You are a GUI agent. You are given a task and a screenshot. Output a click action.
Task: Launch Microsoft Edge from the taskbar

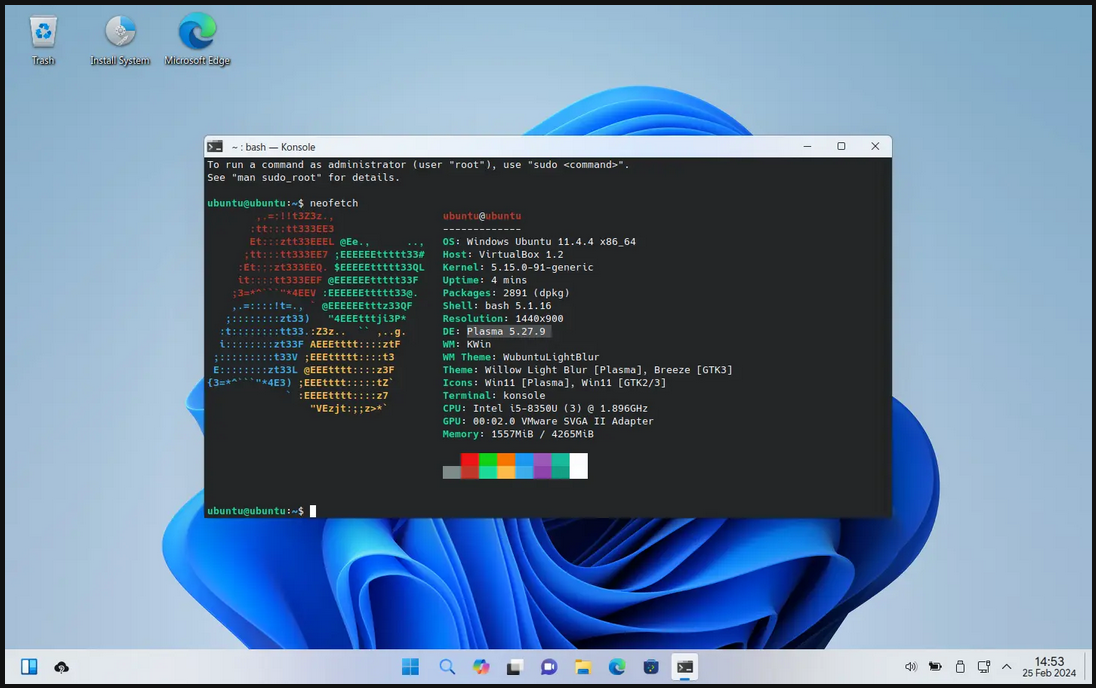(617, 667)
